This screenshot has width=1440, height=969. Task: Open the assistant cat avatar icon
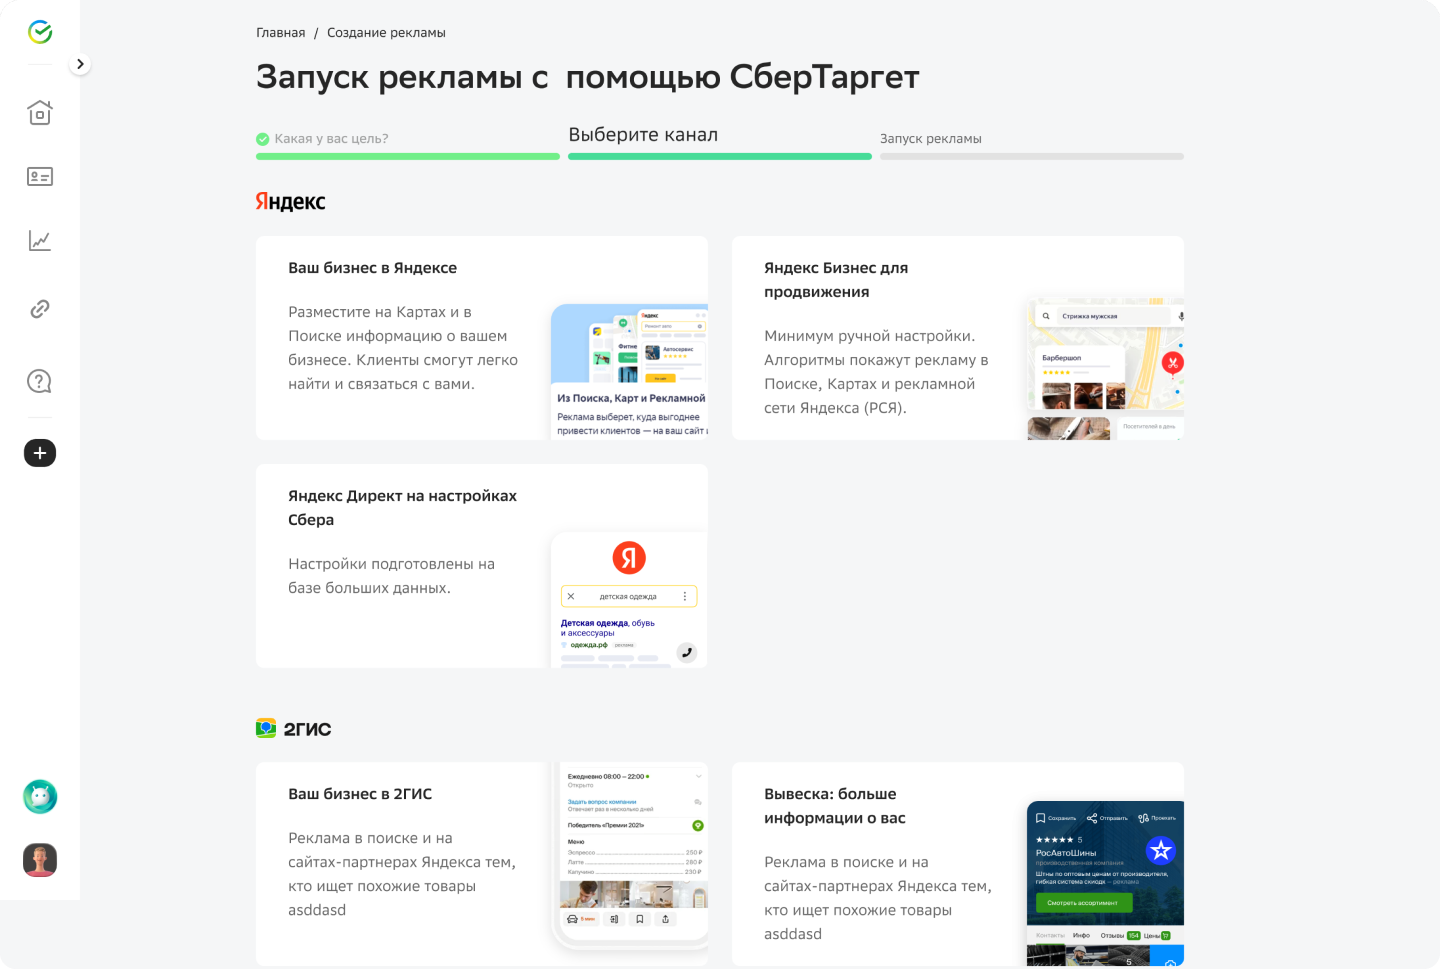coord(40,797)
